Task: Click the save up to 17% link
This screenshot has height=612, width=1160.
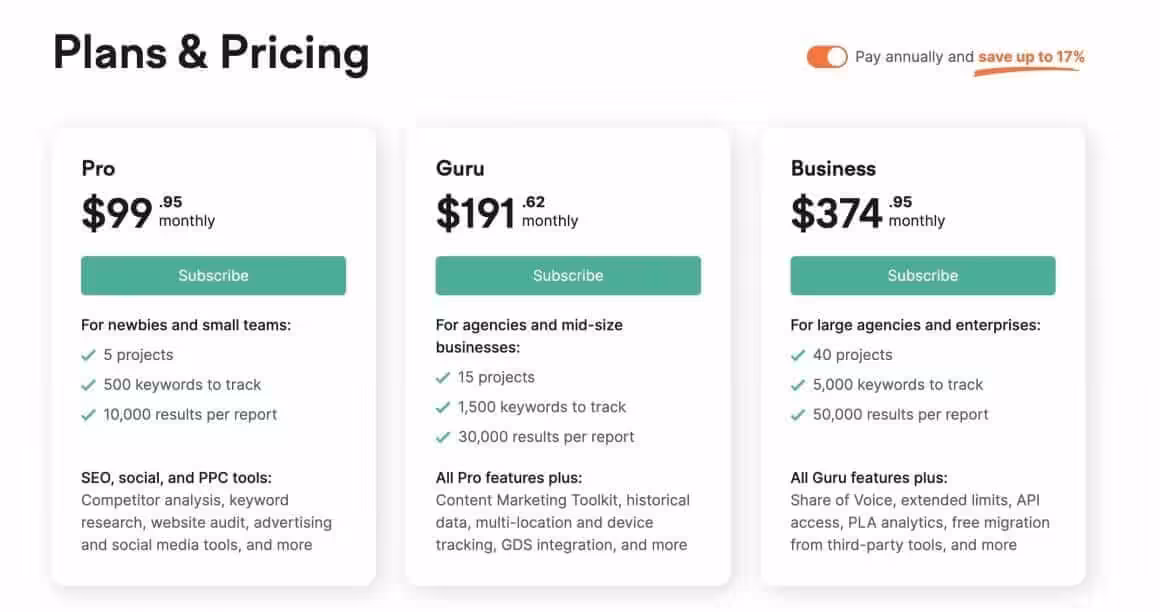Action: point(1029,57)
